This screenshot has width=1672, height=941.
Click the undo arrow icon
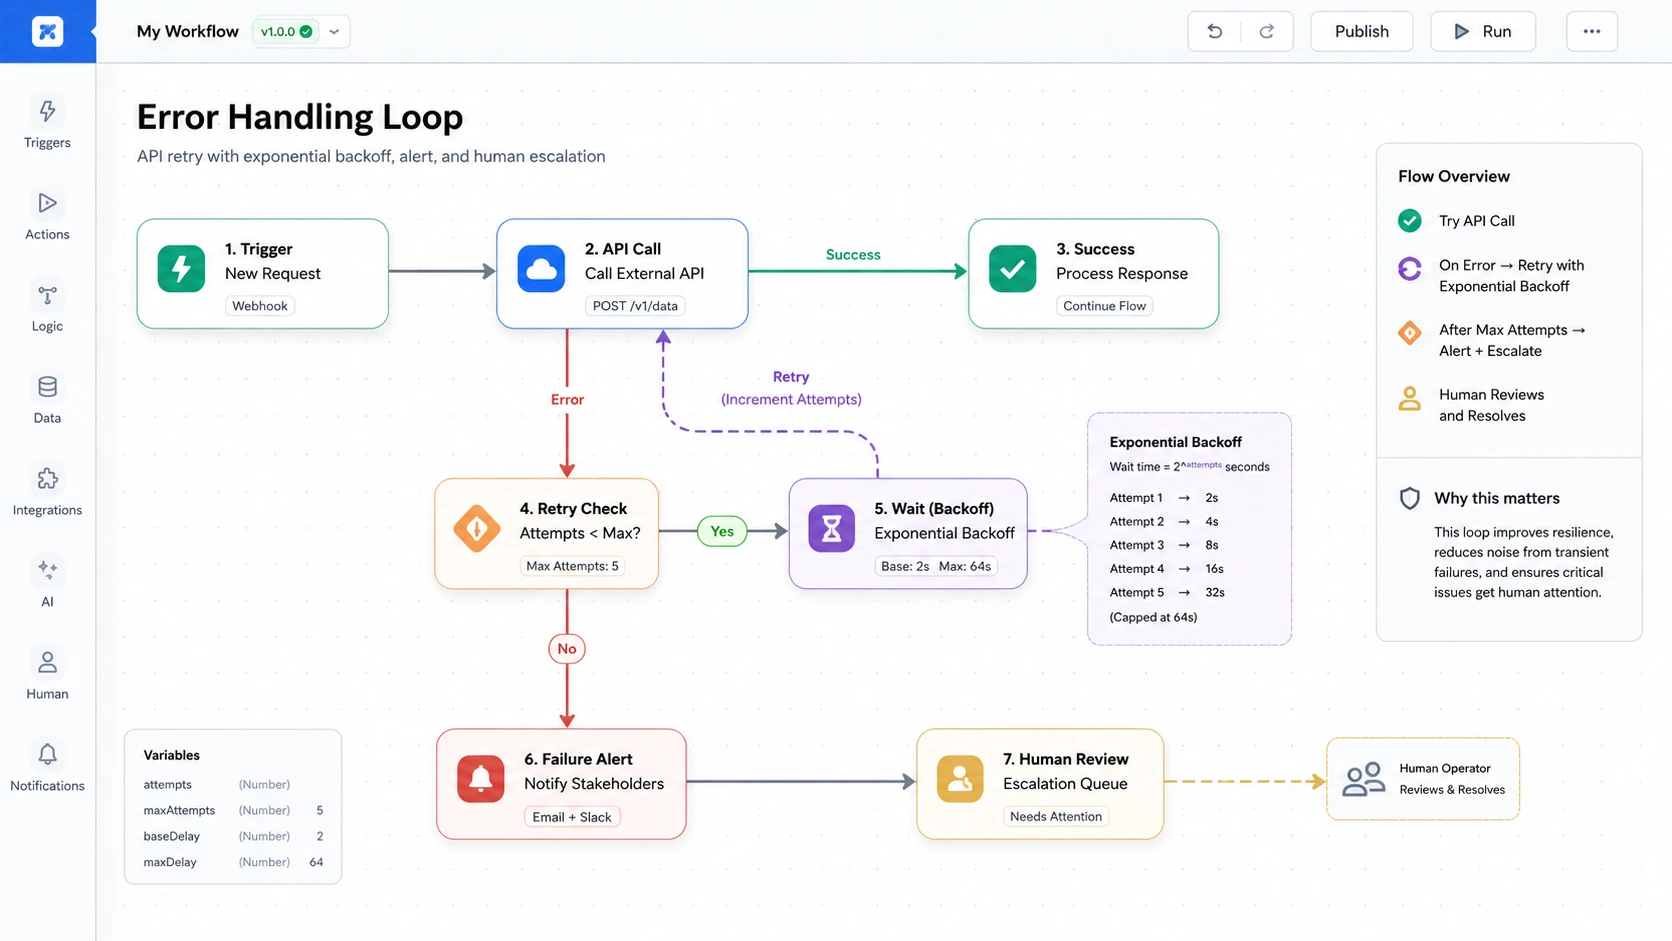click(1214, 31)
